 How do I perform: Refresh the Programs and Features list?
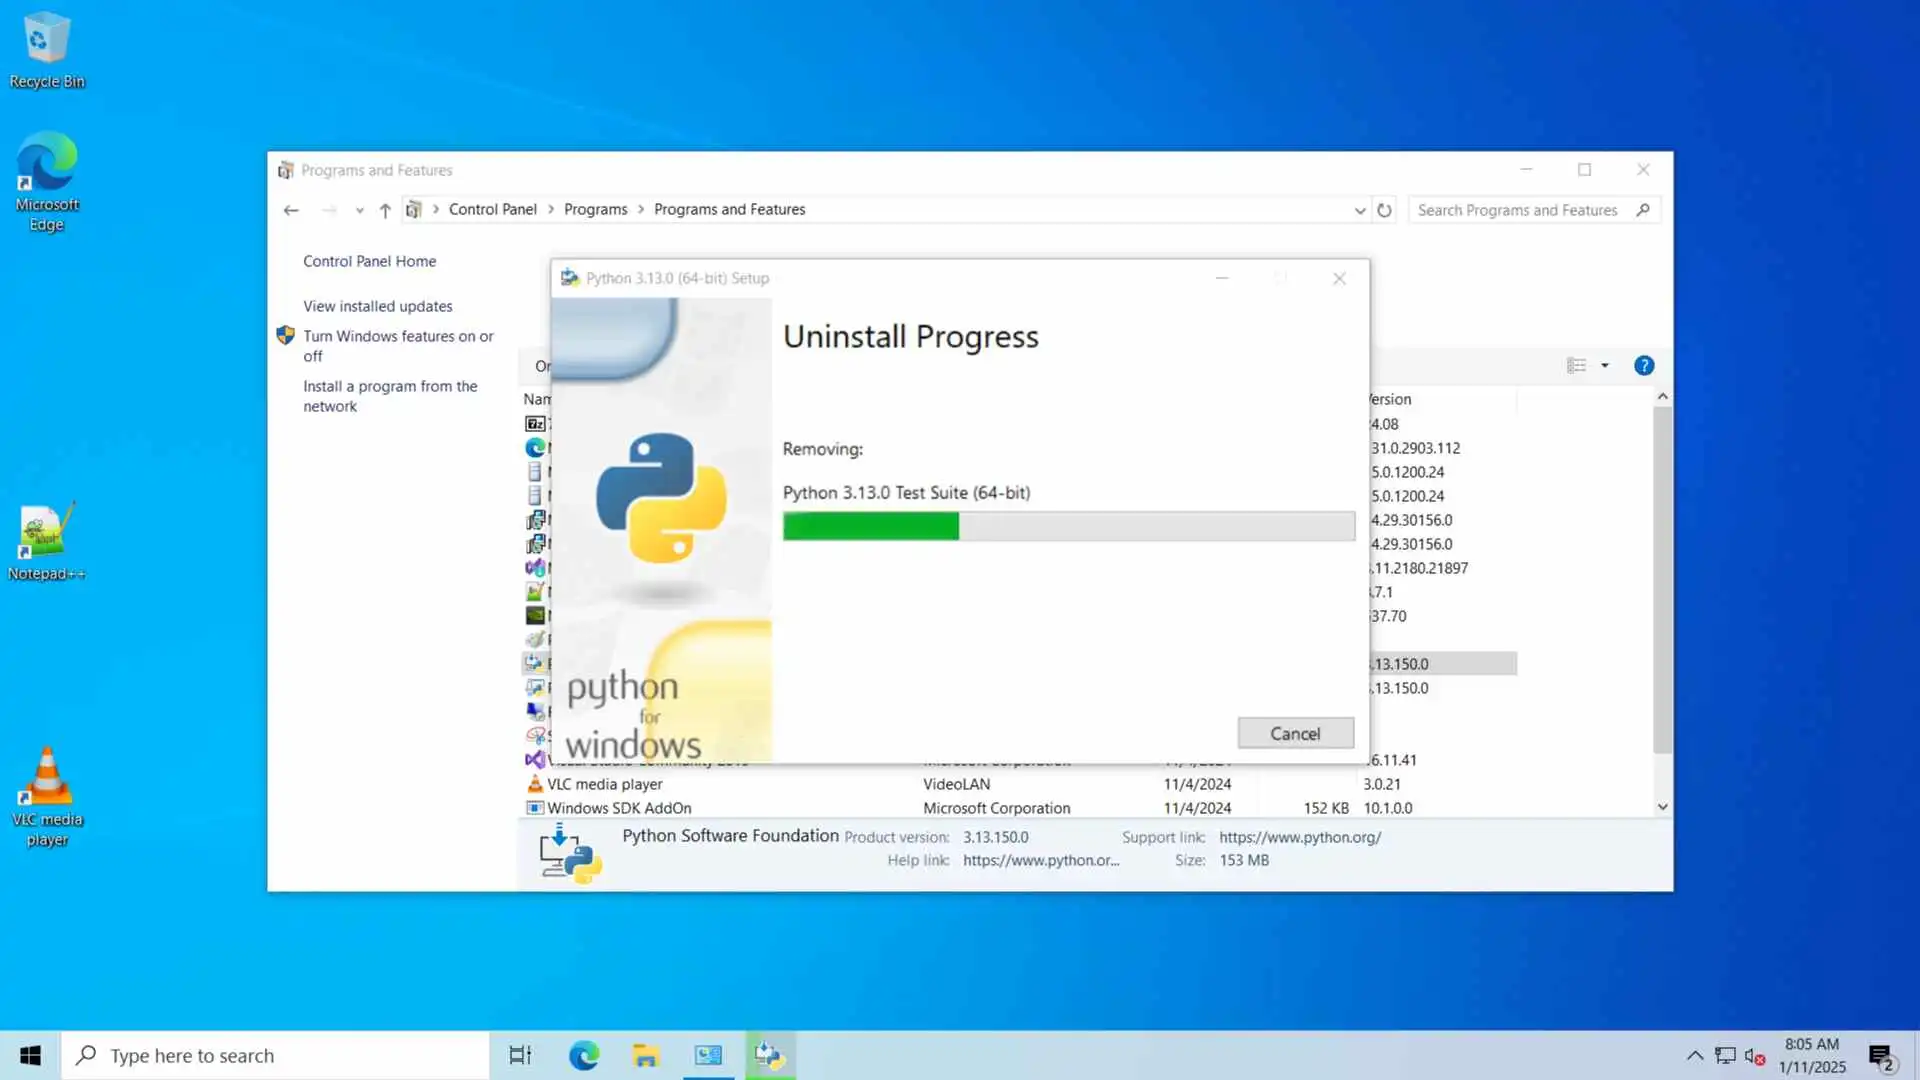(1384, 210)
